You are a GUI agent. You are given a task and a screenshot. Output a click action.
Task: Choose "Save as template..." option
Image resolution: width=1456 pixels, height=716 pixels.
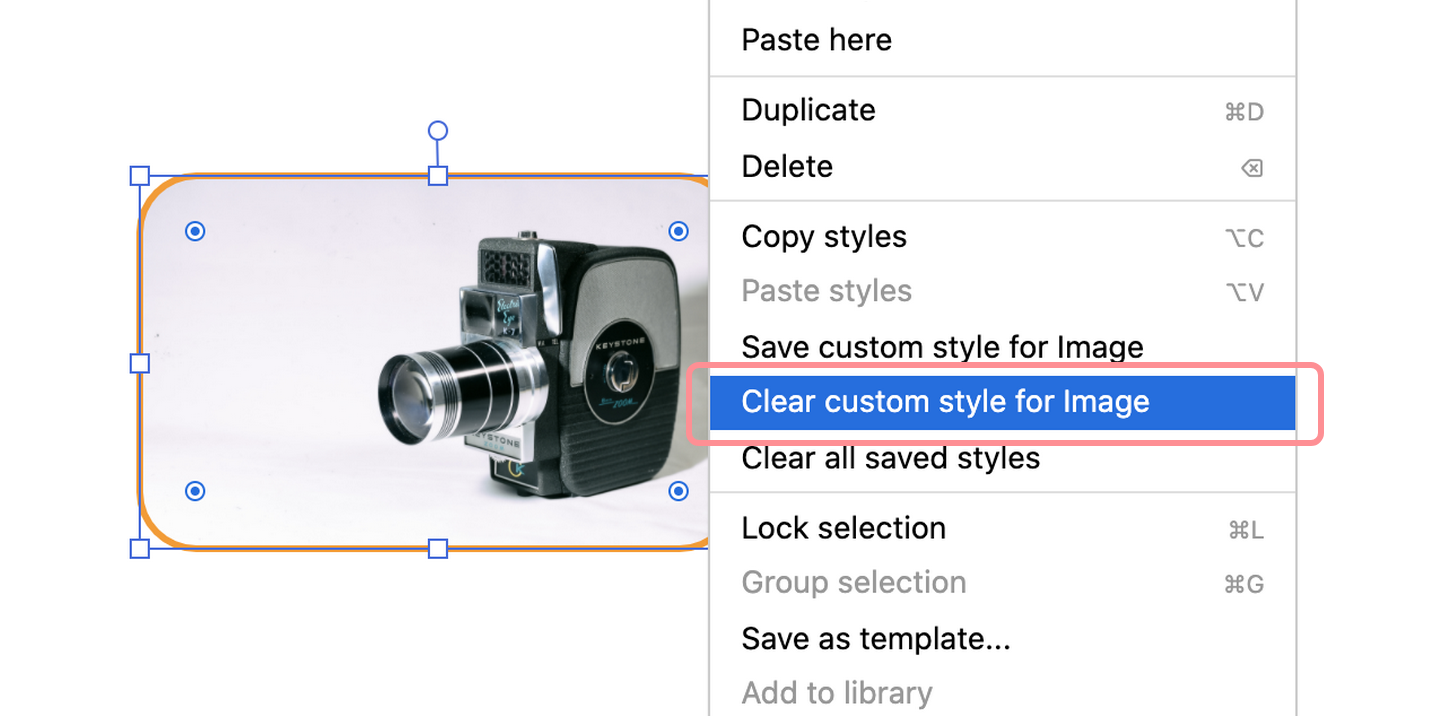pyautogui.click(x=875, y=638)
